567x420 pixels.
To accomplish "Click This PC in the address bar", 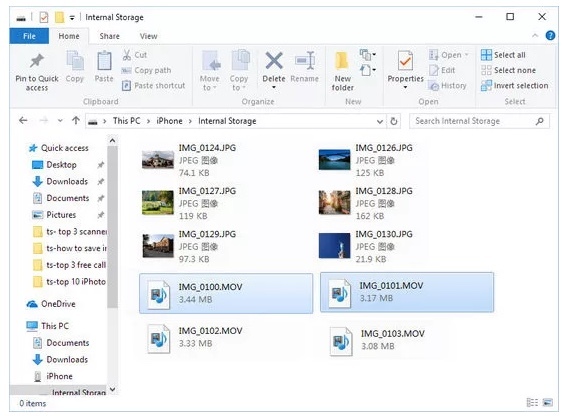I will pos(126,121).
